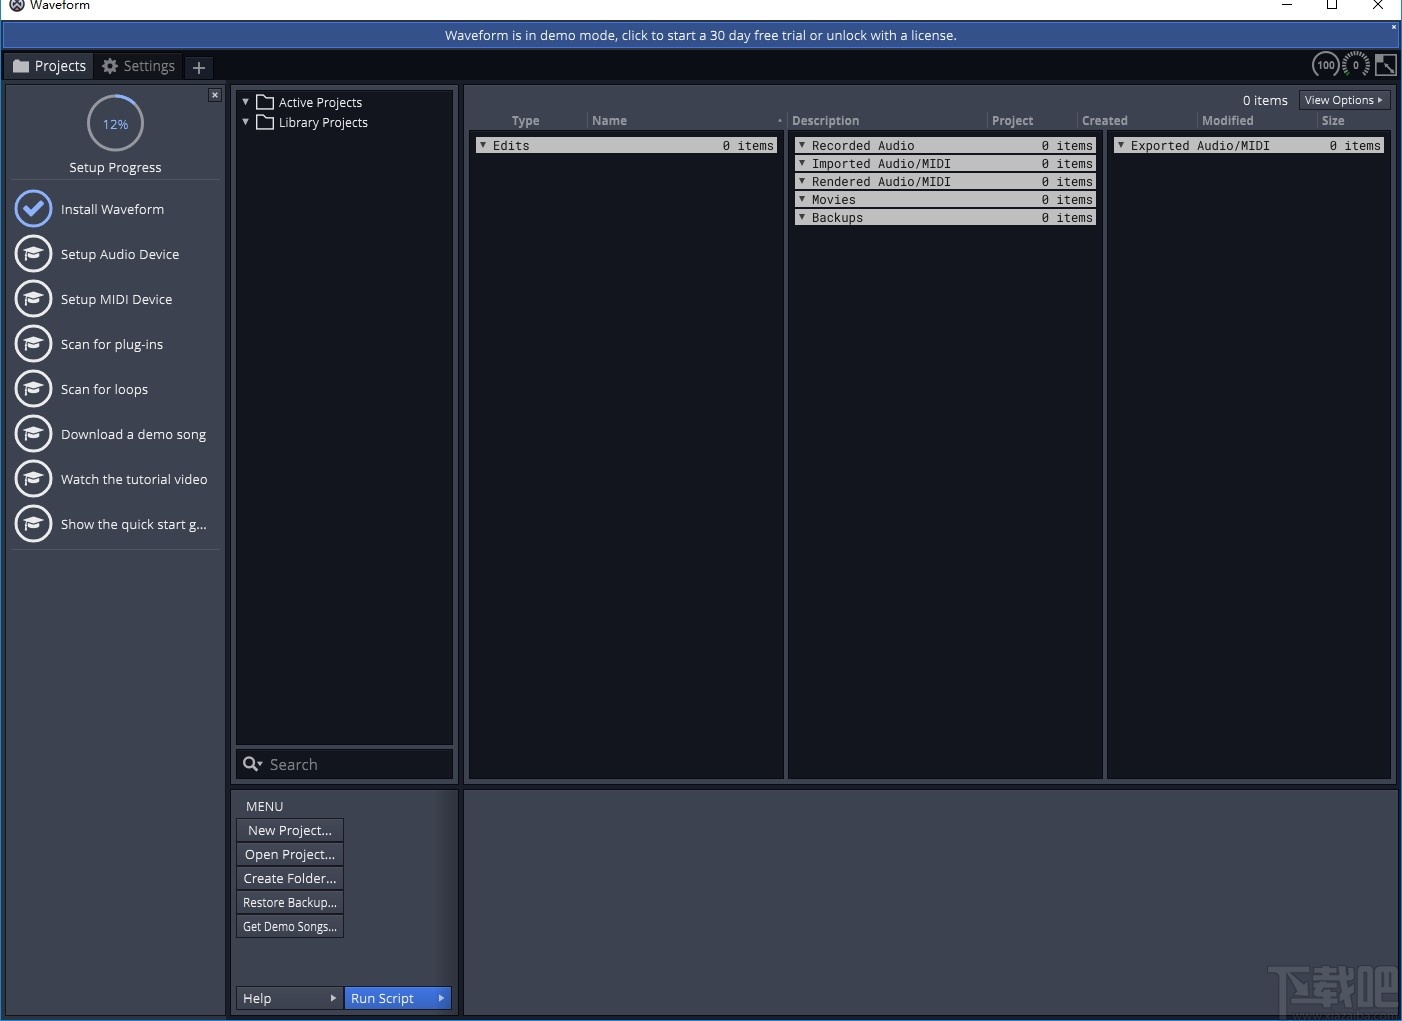
Task: Select the Library Projects tree label
Action: click(323, 122)
